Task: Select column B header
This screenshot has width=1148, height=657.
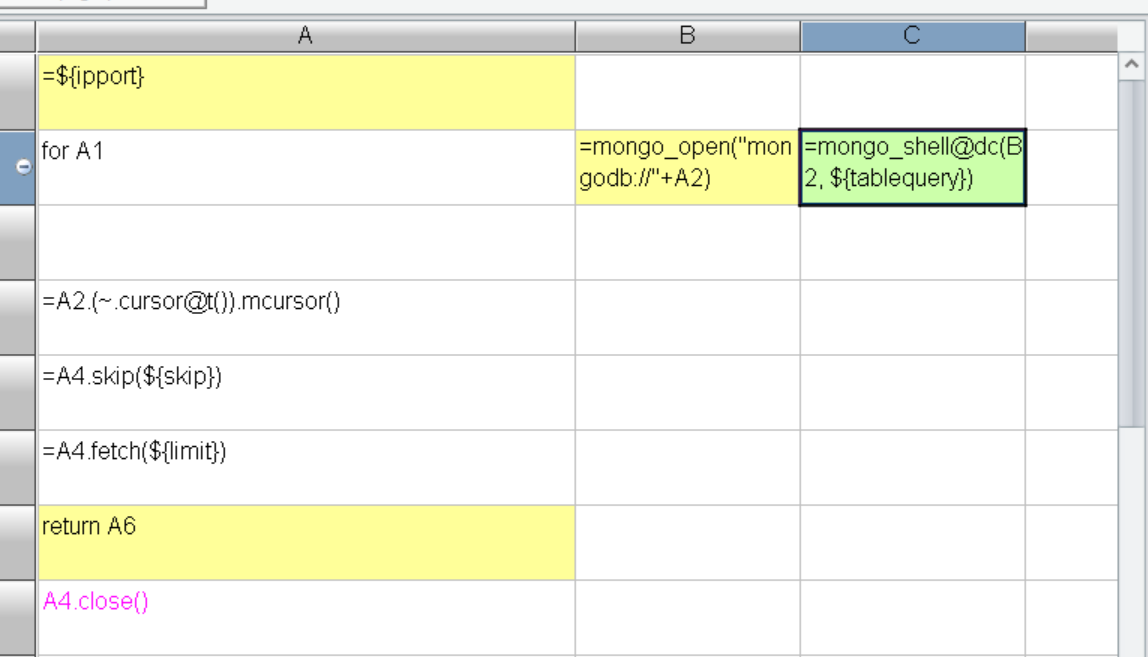Action: [x=687, y=36]
